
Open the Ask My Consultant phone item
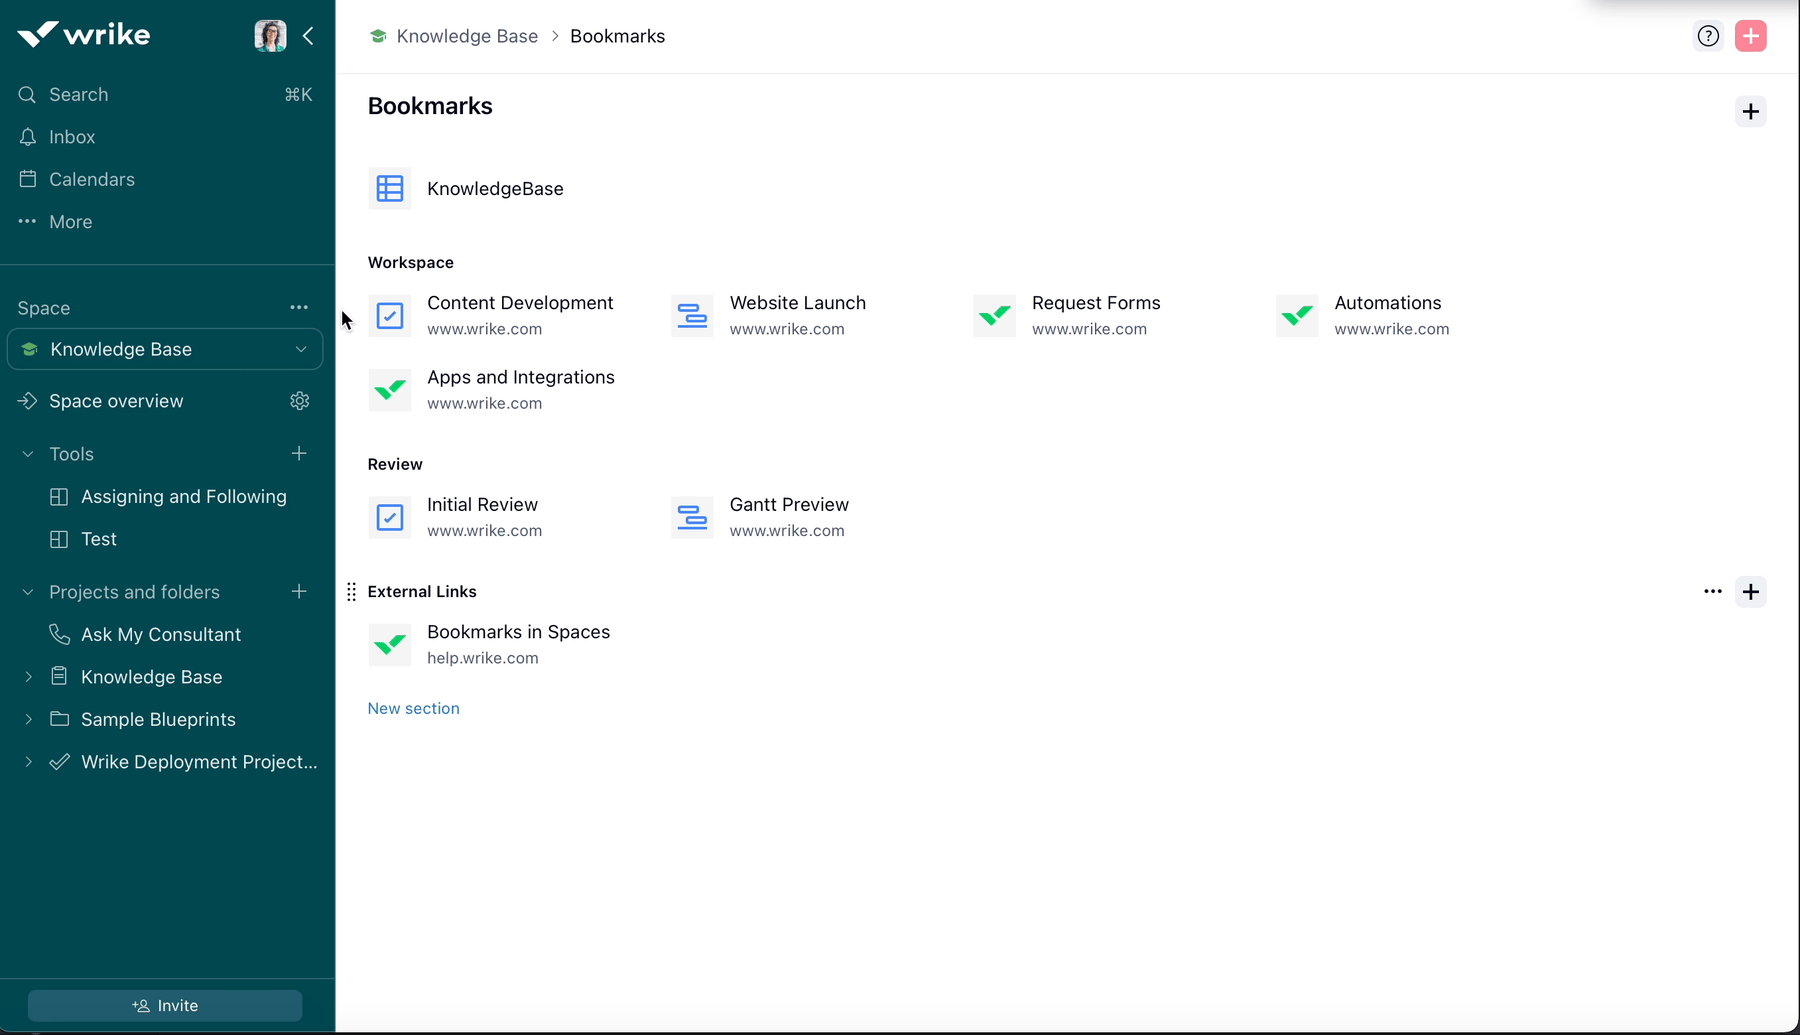pyautogui.click(x=161, y=634)
